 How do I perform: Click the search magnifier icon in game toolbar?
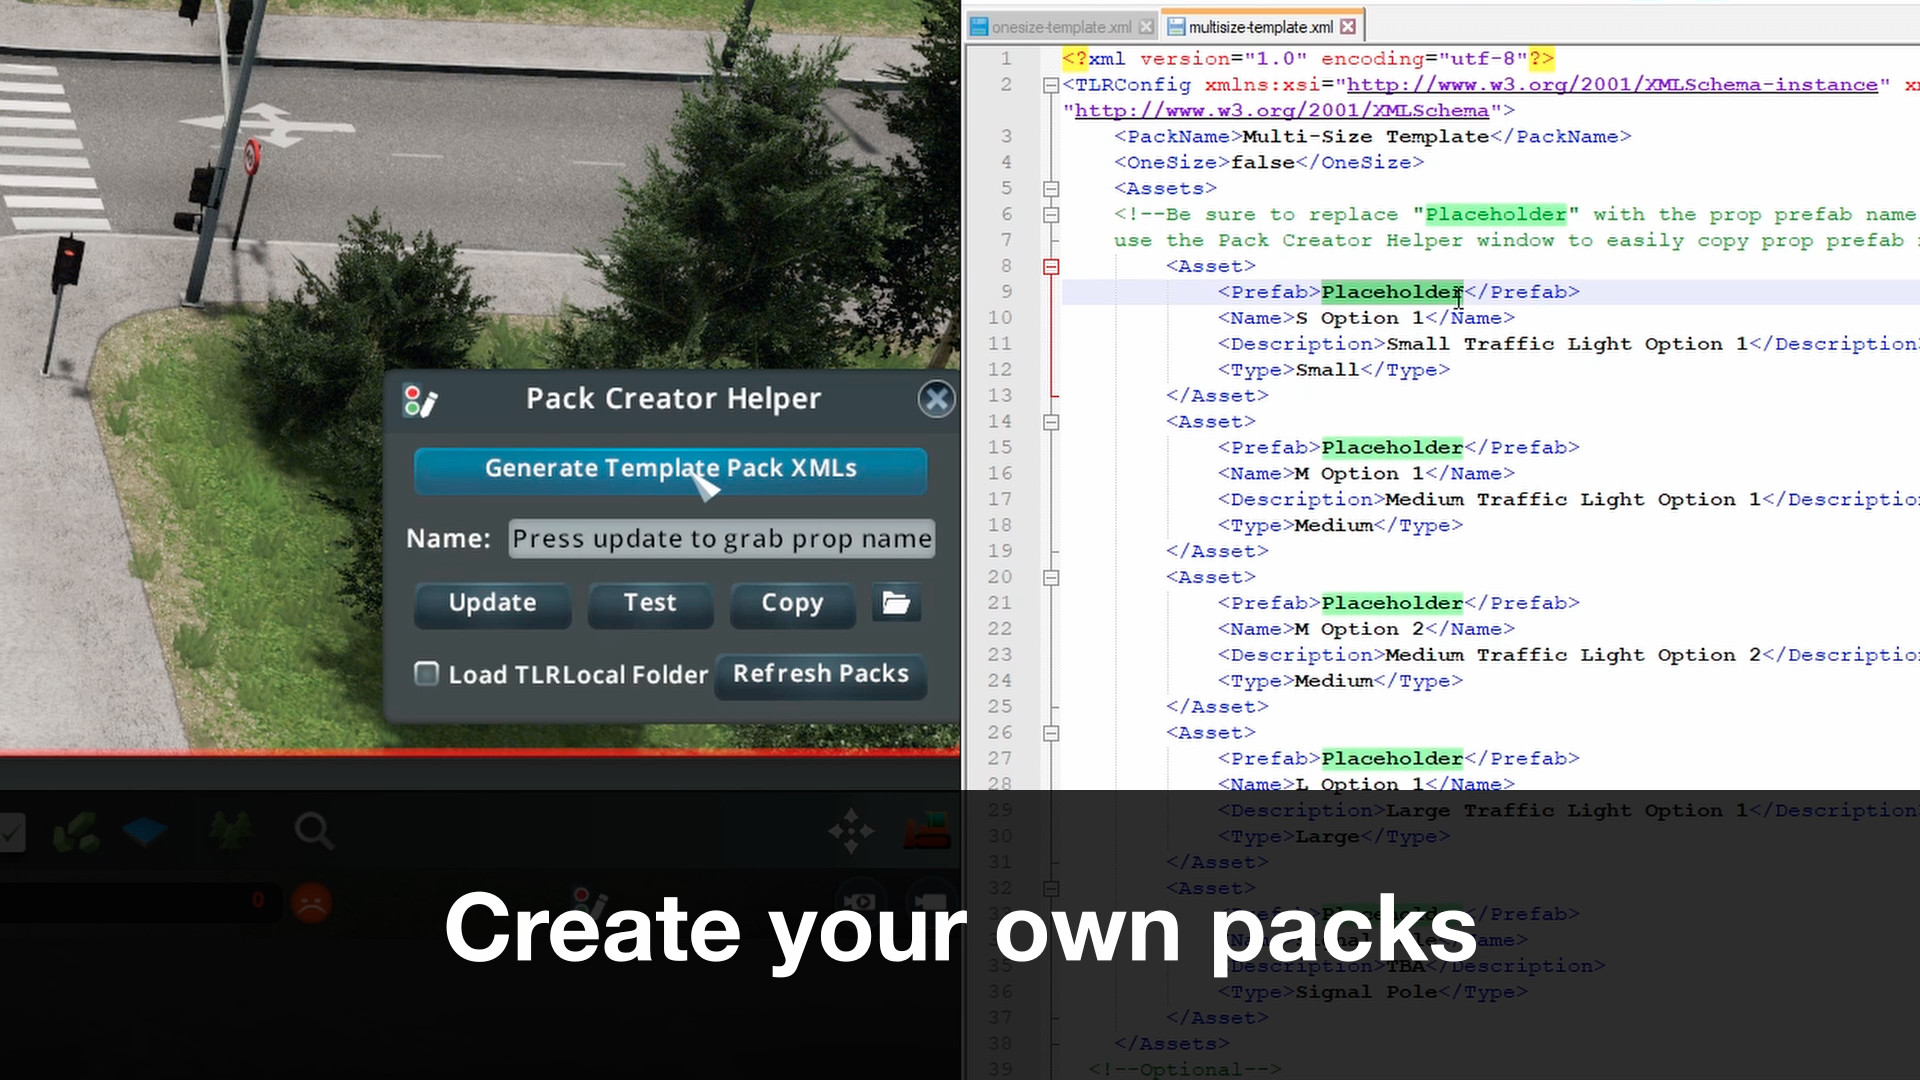coord(314,830)
